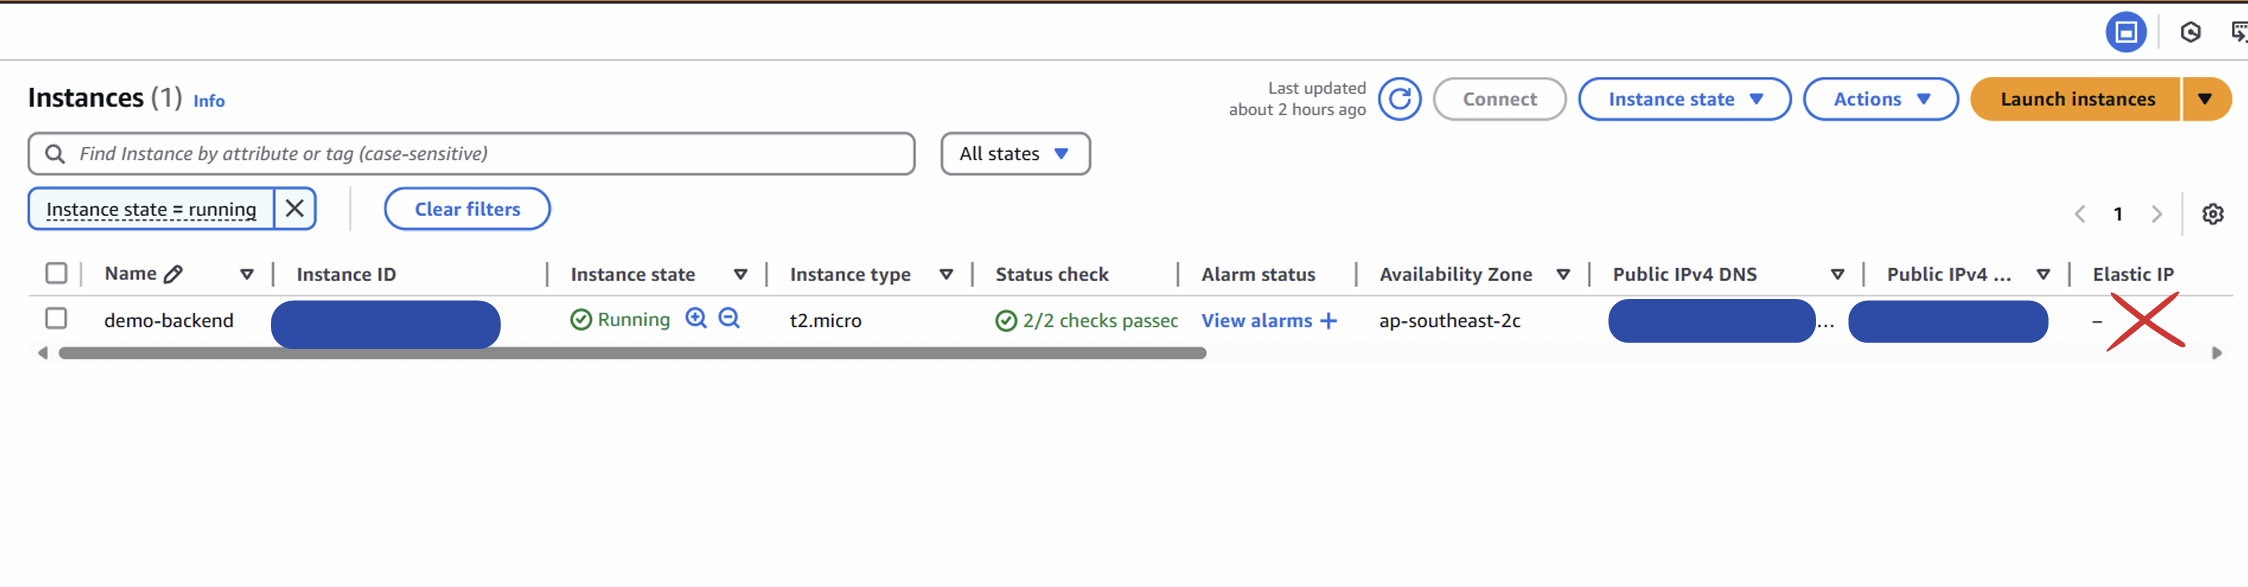Zoom out on Running state filter
The image size is (2248, 587).
pyautogui.click(x=729, y=318)
